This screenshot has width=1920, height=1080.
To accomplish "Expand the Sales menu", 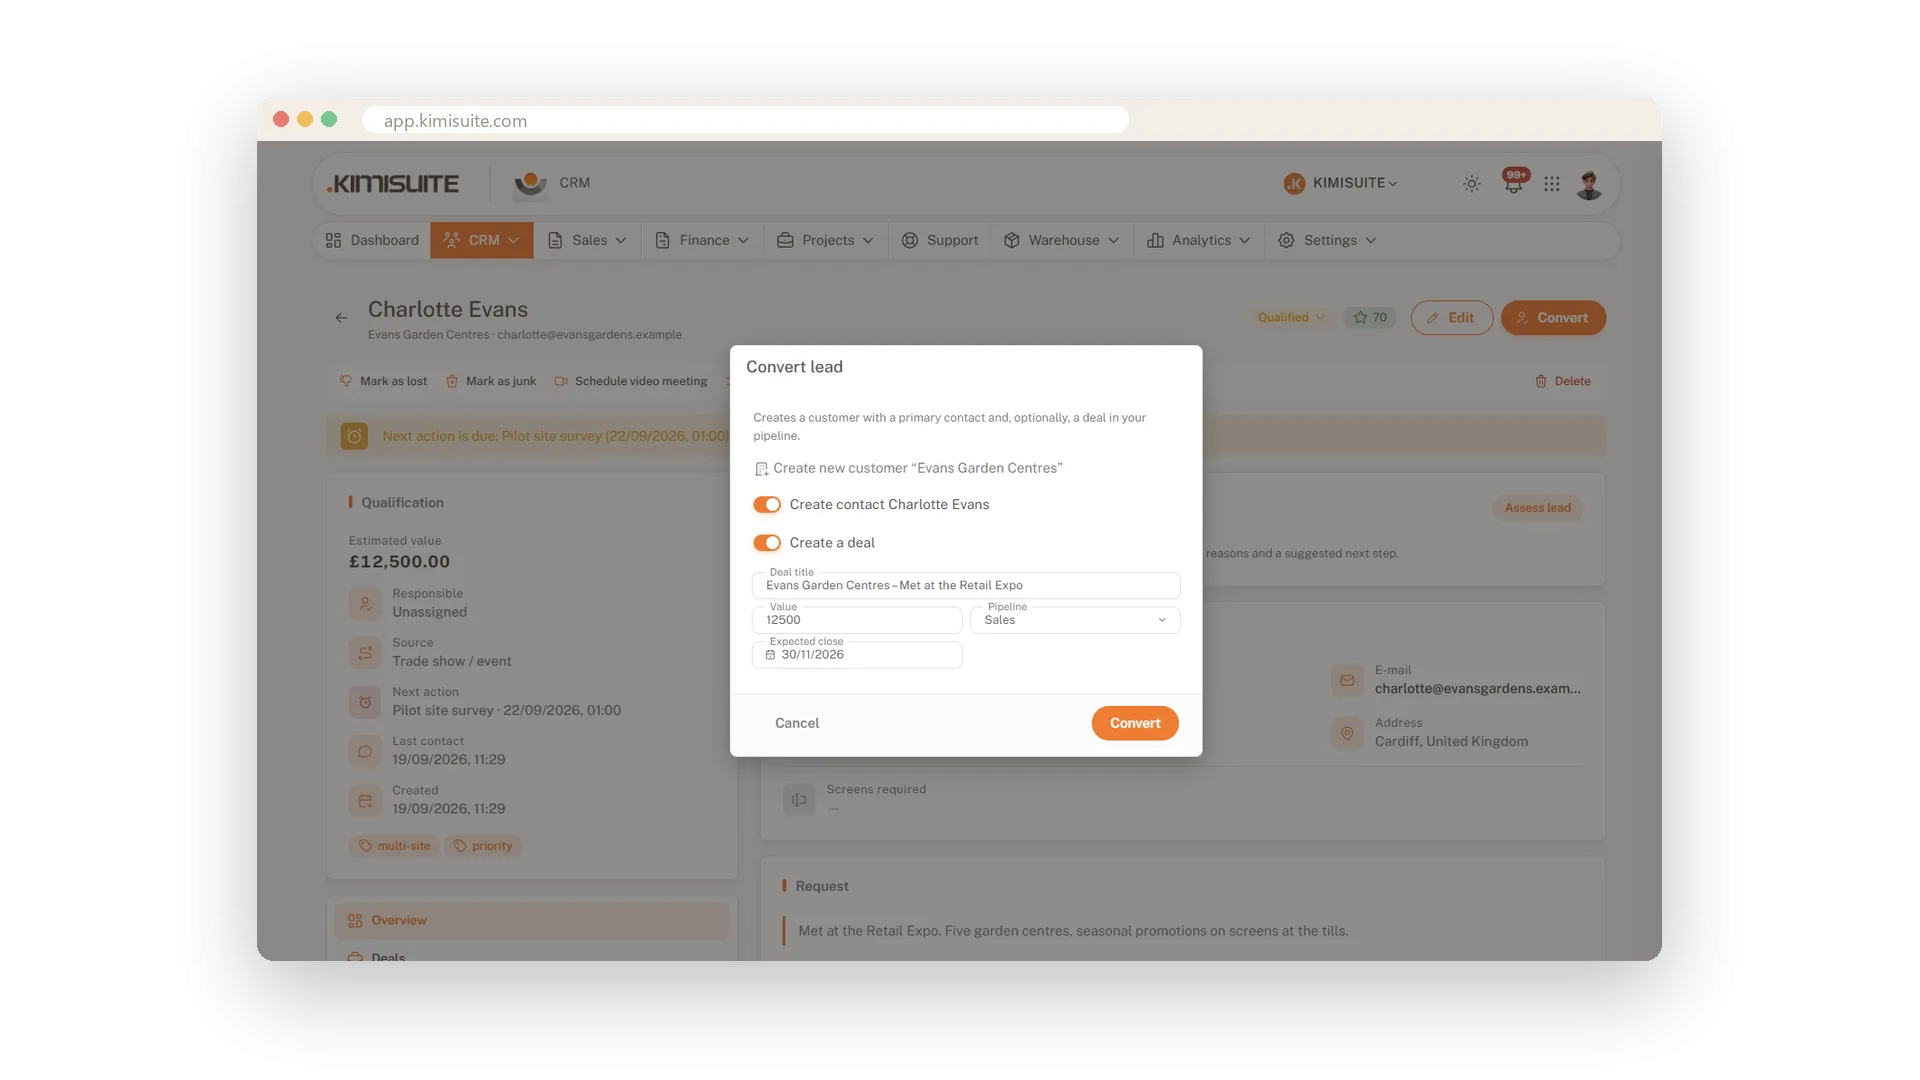I will 587,240.
